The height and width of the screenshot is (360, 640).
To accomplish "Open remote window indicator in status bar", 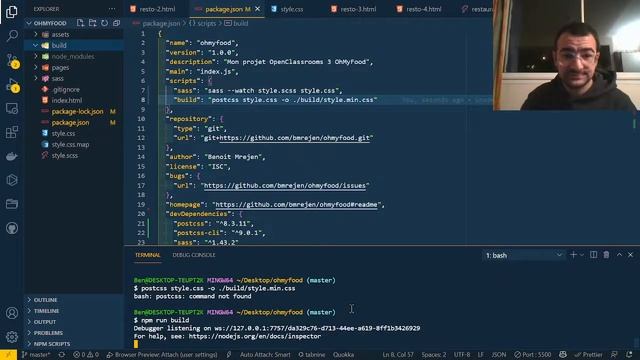I will click(x=8, y=355).
